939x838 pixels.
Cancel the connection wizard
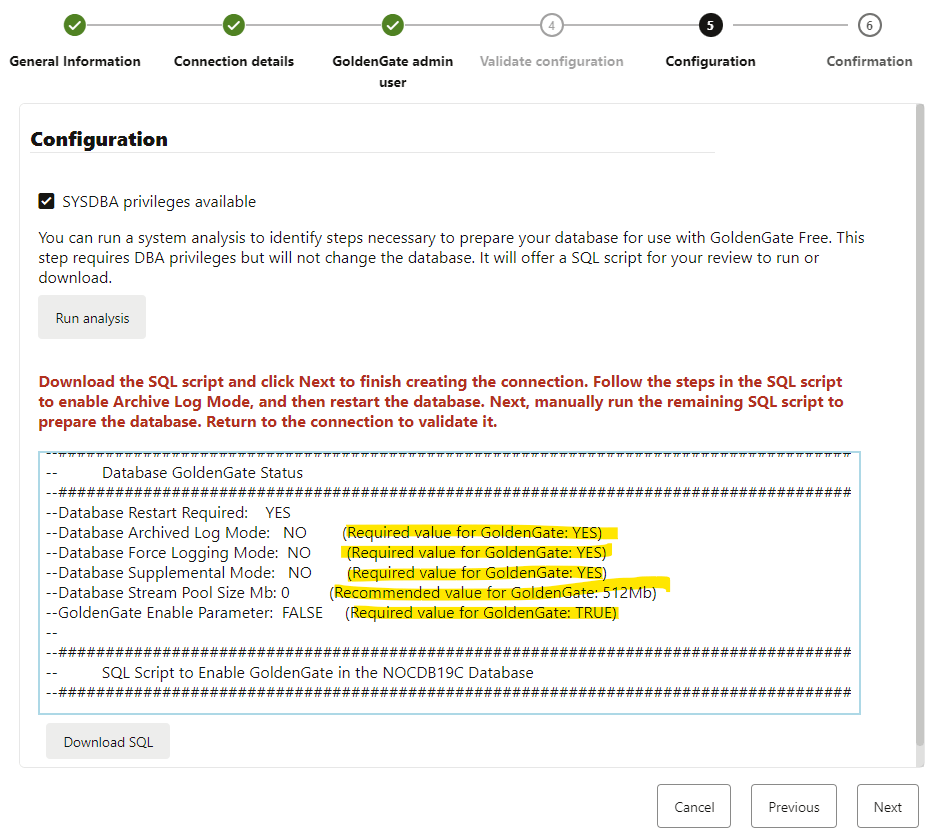[x=694, y=807]
